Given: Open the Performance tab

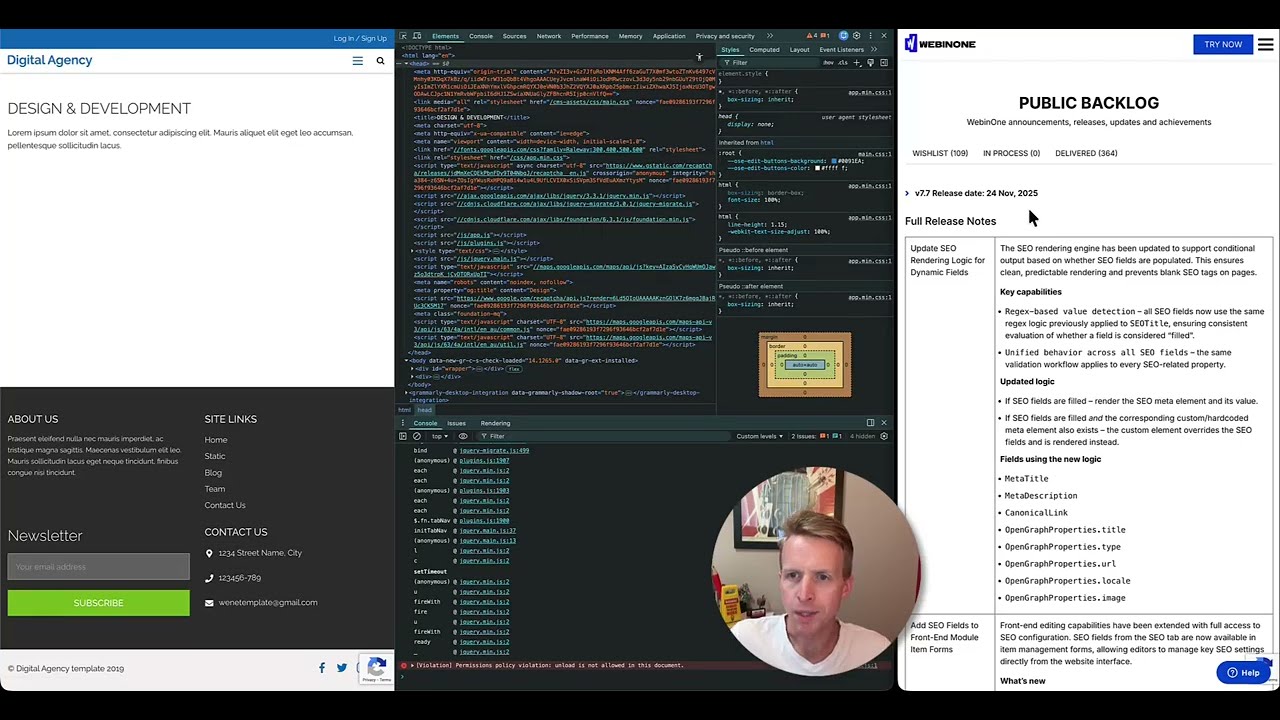Looking at the screenshot, I should pyautogui.click(x=590, y=36).
